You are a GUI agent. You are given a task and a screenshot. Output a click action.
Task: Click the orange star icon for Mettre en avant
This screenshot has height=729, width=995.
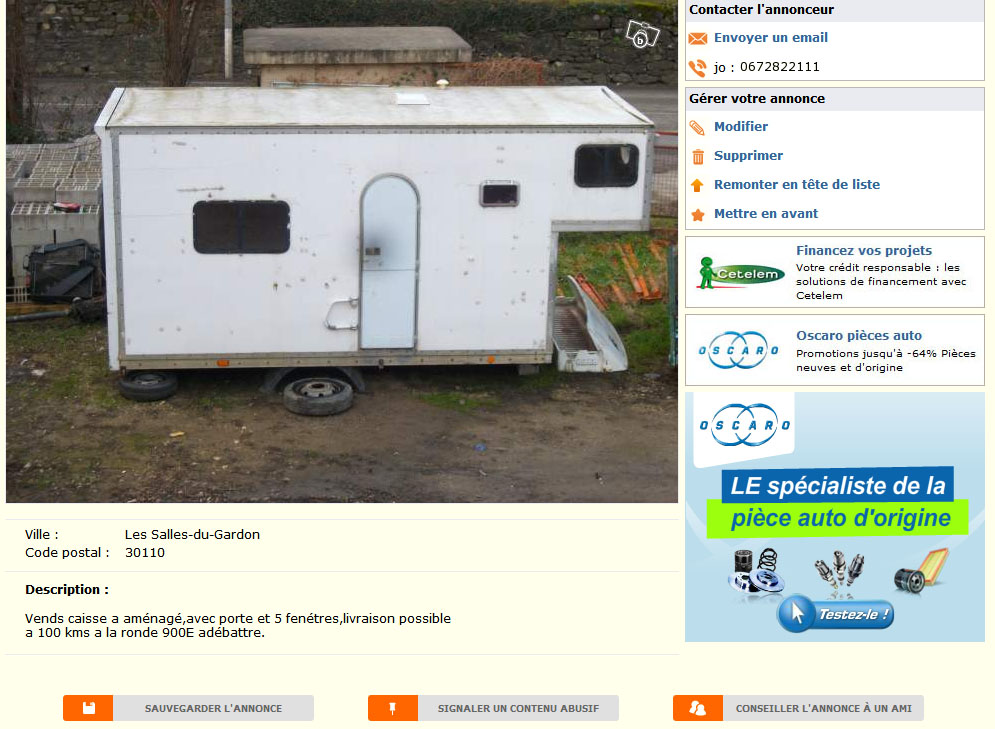click(697, 214)
